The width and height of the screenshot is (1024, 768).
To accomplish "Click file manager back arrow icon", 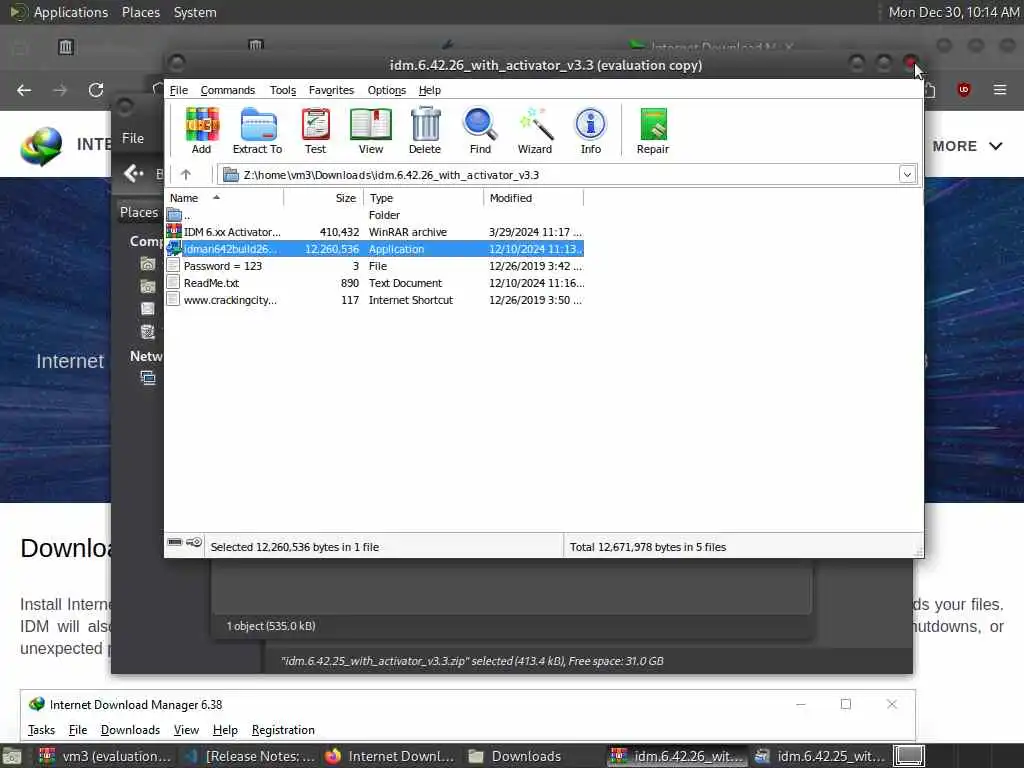I will tap(133, 173).
